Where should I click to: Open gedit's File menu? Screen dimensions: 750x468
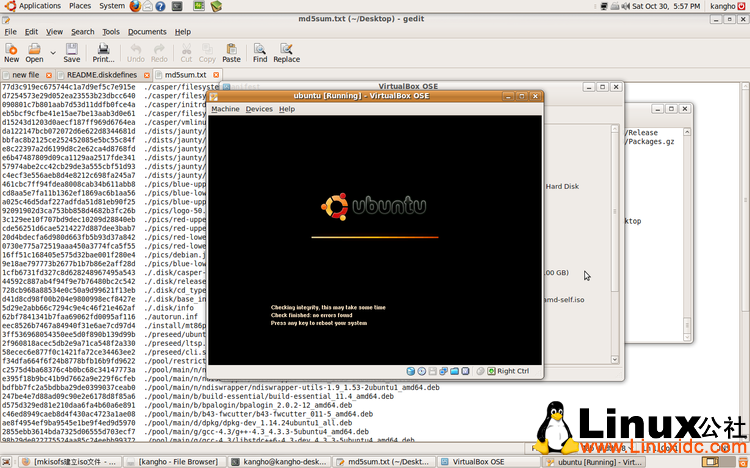11,32
